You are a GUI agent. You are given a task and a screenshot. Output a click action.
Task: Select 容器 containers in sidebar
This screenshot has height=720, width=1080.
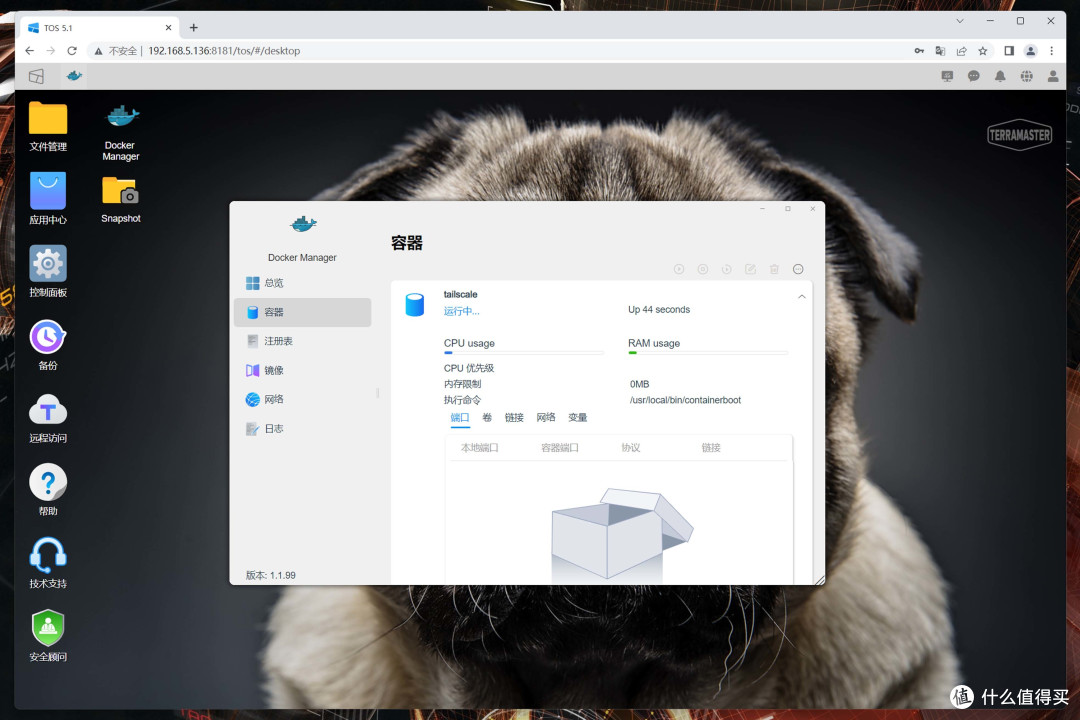click(302, 312)
